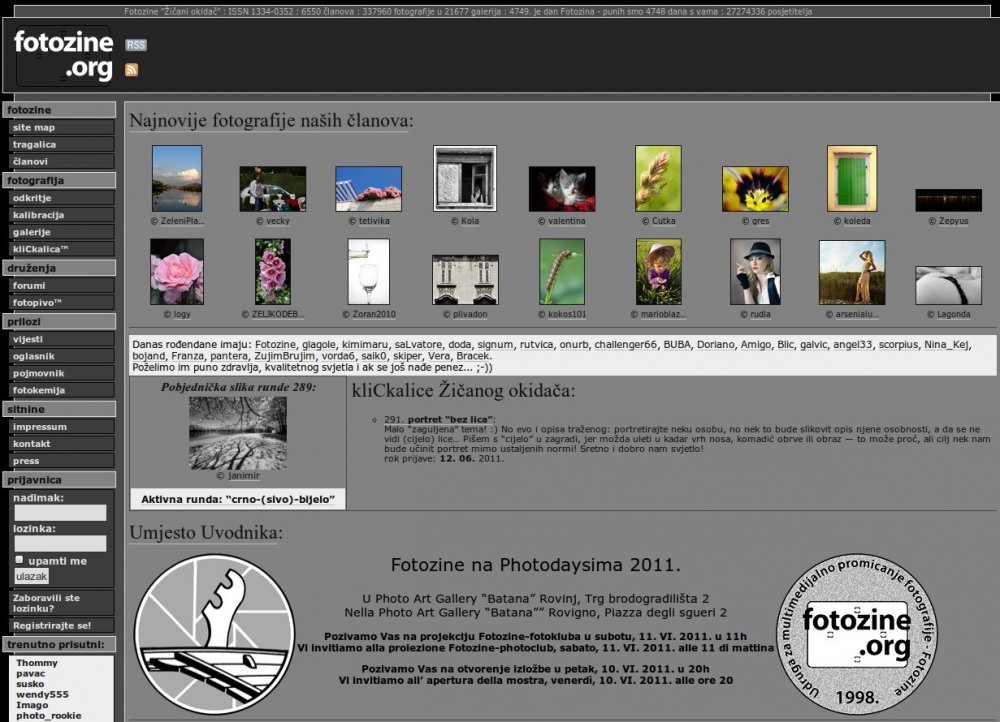This screenshot has height=722, width=1000.
Task: Open Kola's black-and-white window photo
Action: click(x=465, y=178)
